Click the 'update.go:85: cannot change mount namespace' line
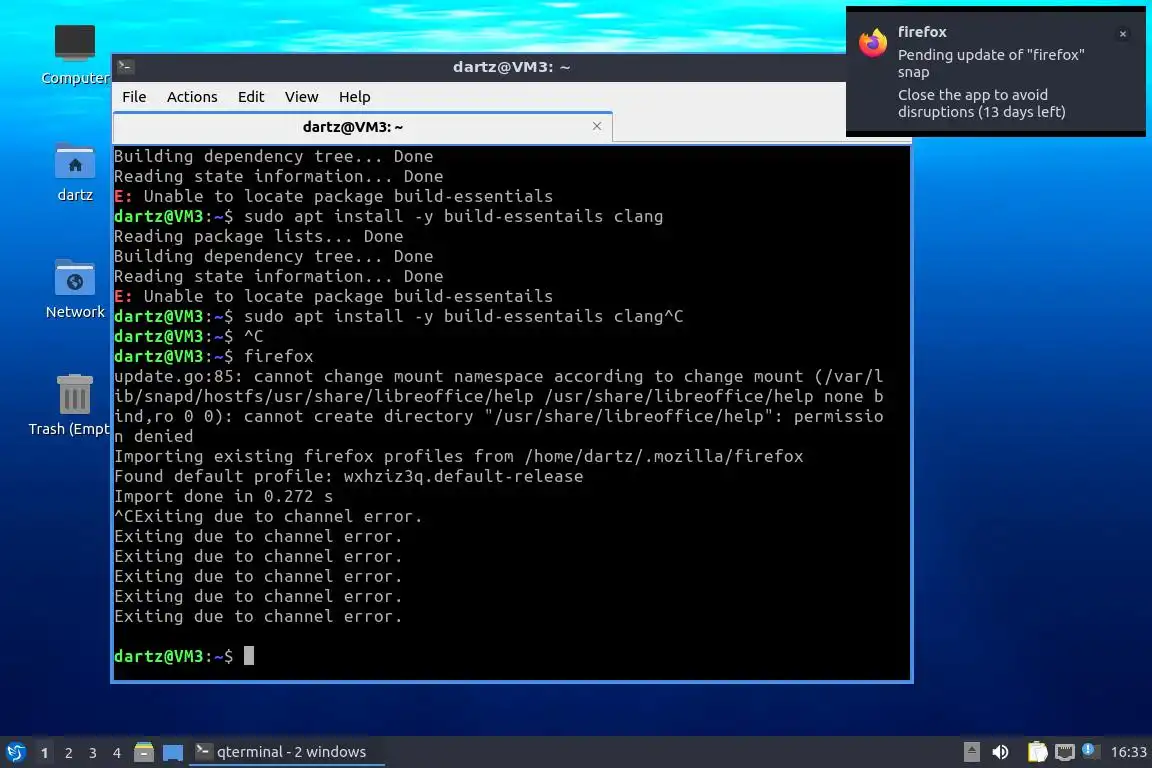 point(499,376)
